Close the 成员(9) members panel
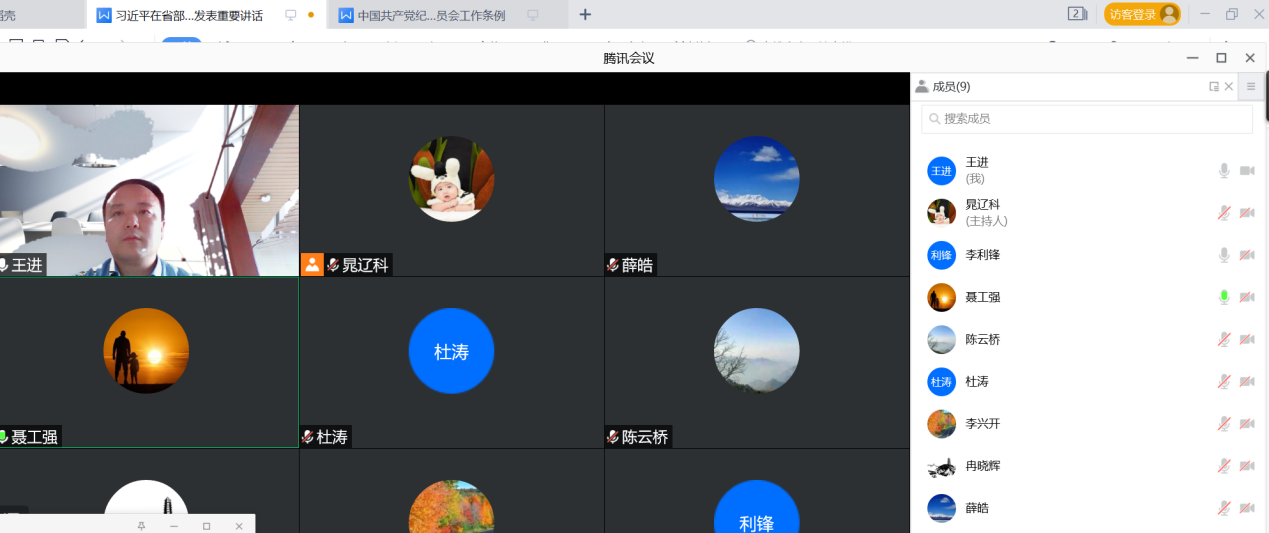 tap(1229, 87)
